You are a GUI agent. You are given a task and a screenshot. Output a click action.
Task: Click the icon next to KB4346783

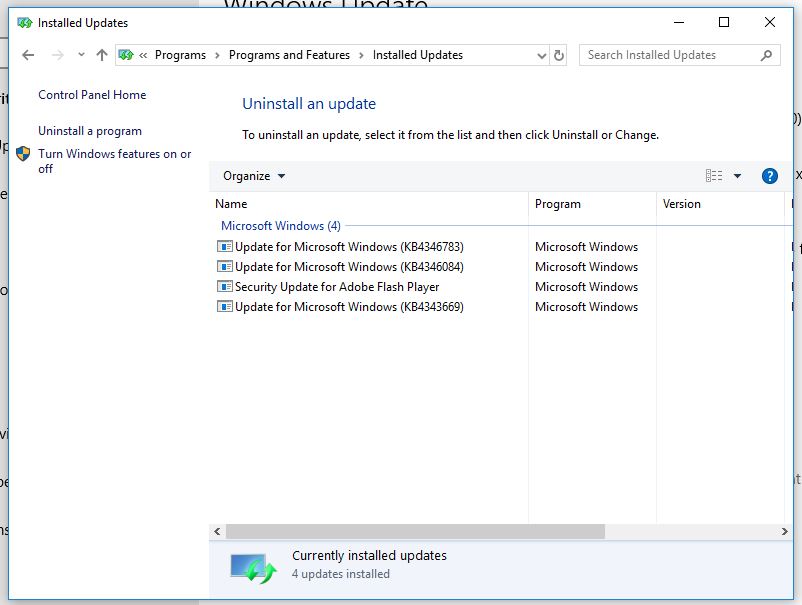click(x=225, y=247)
